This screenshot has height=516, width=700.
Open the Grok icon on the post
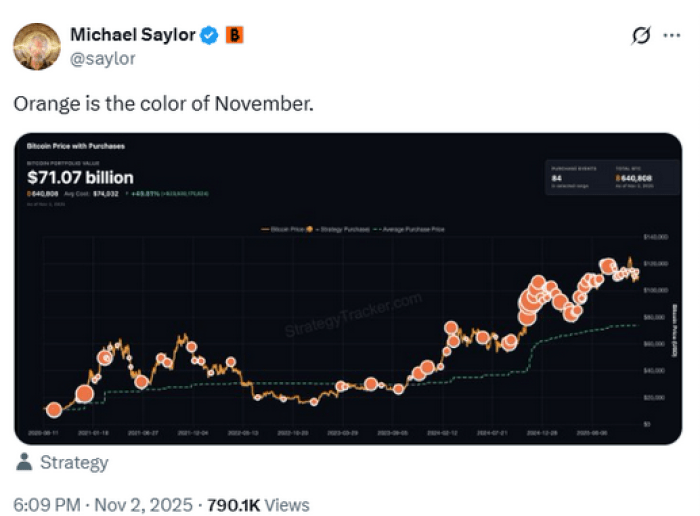tap(641, 37)
